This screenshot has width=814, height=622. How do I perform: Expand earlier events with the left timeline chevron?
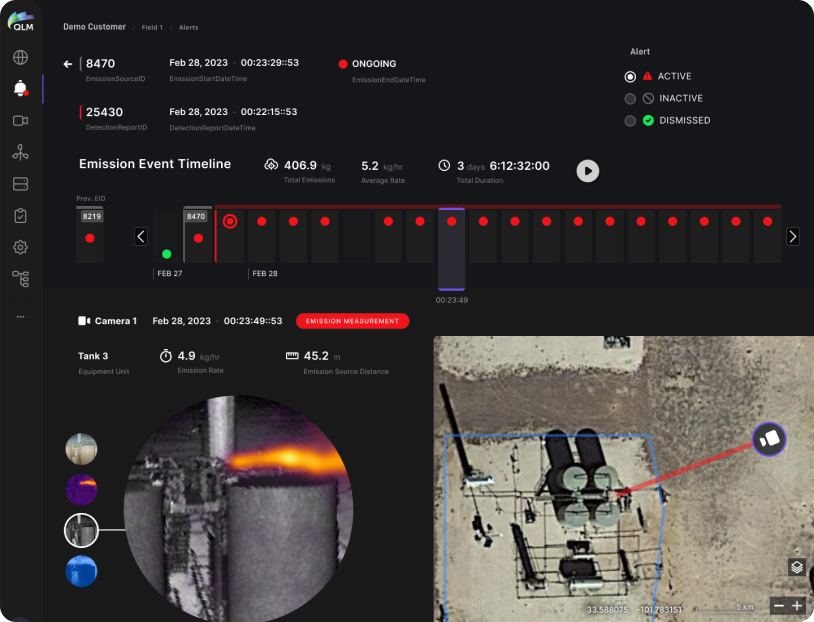(x=141, y=236)
